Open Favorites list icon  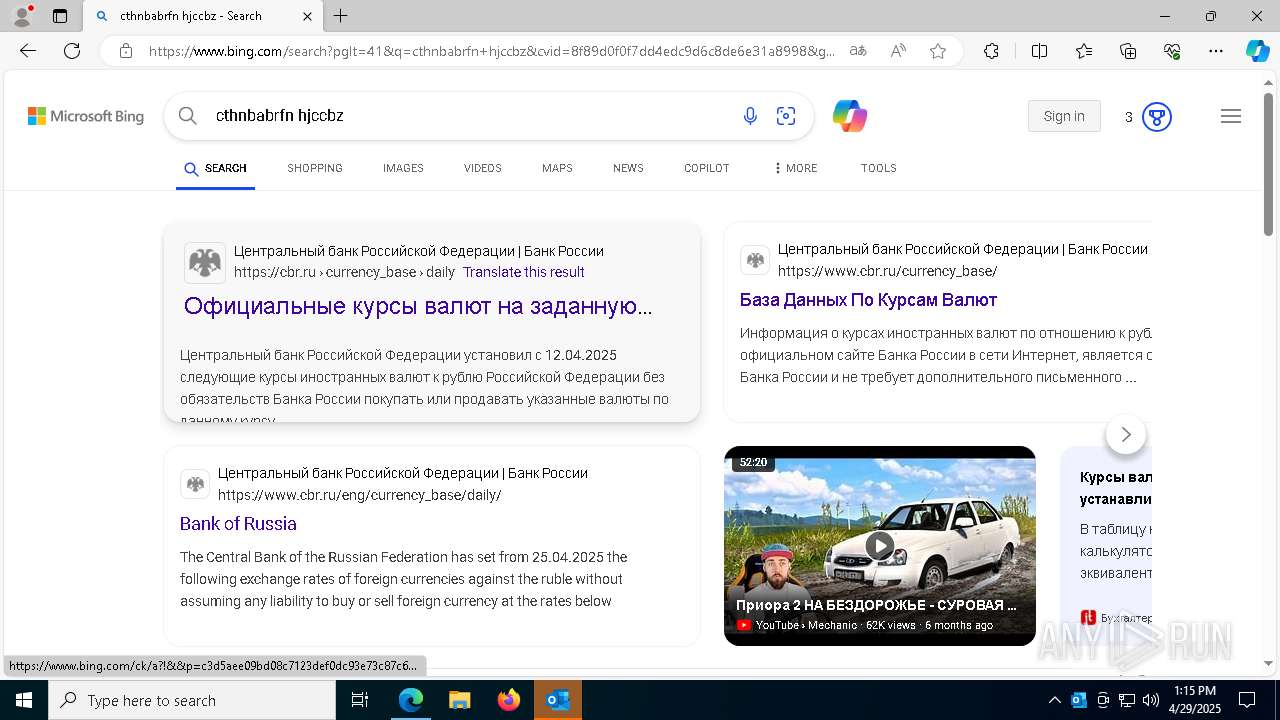click(1084, 51)
